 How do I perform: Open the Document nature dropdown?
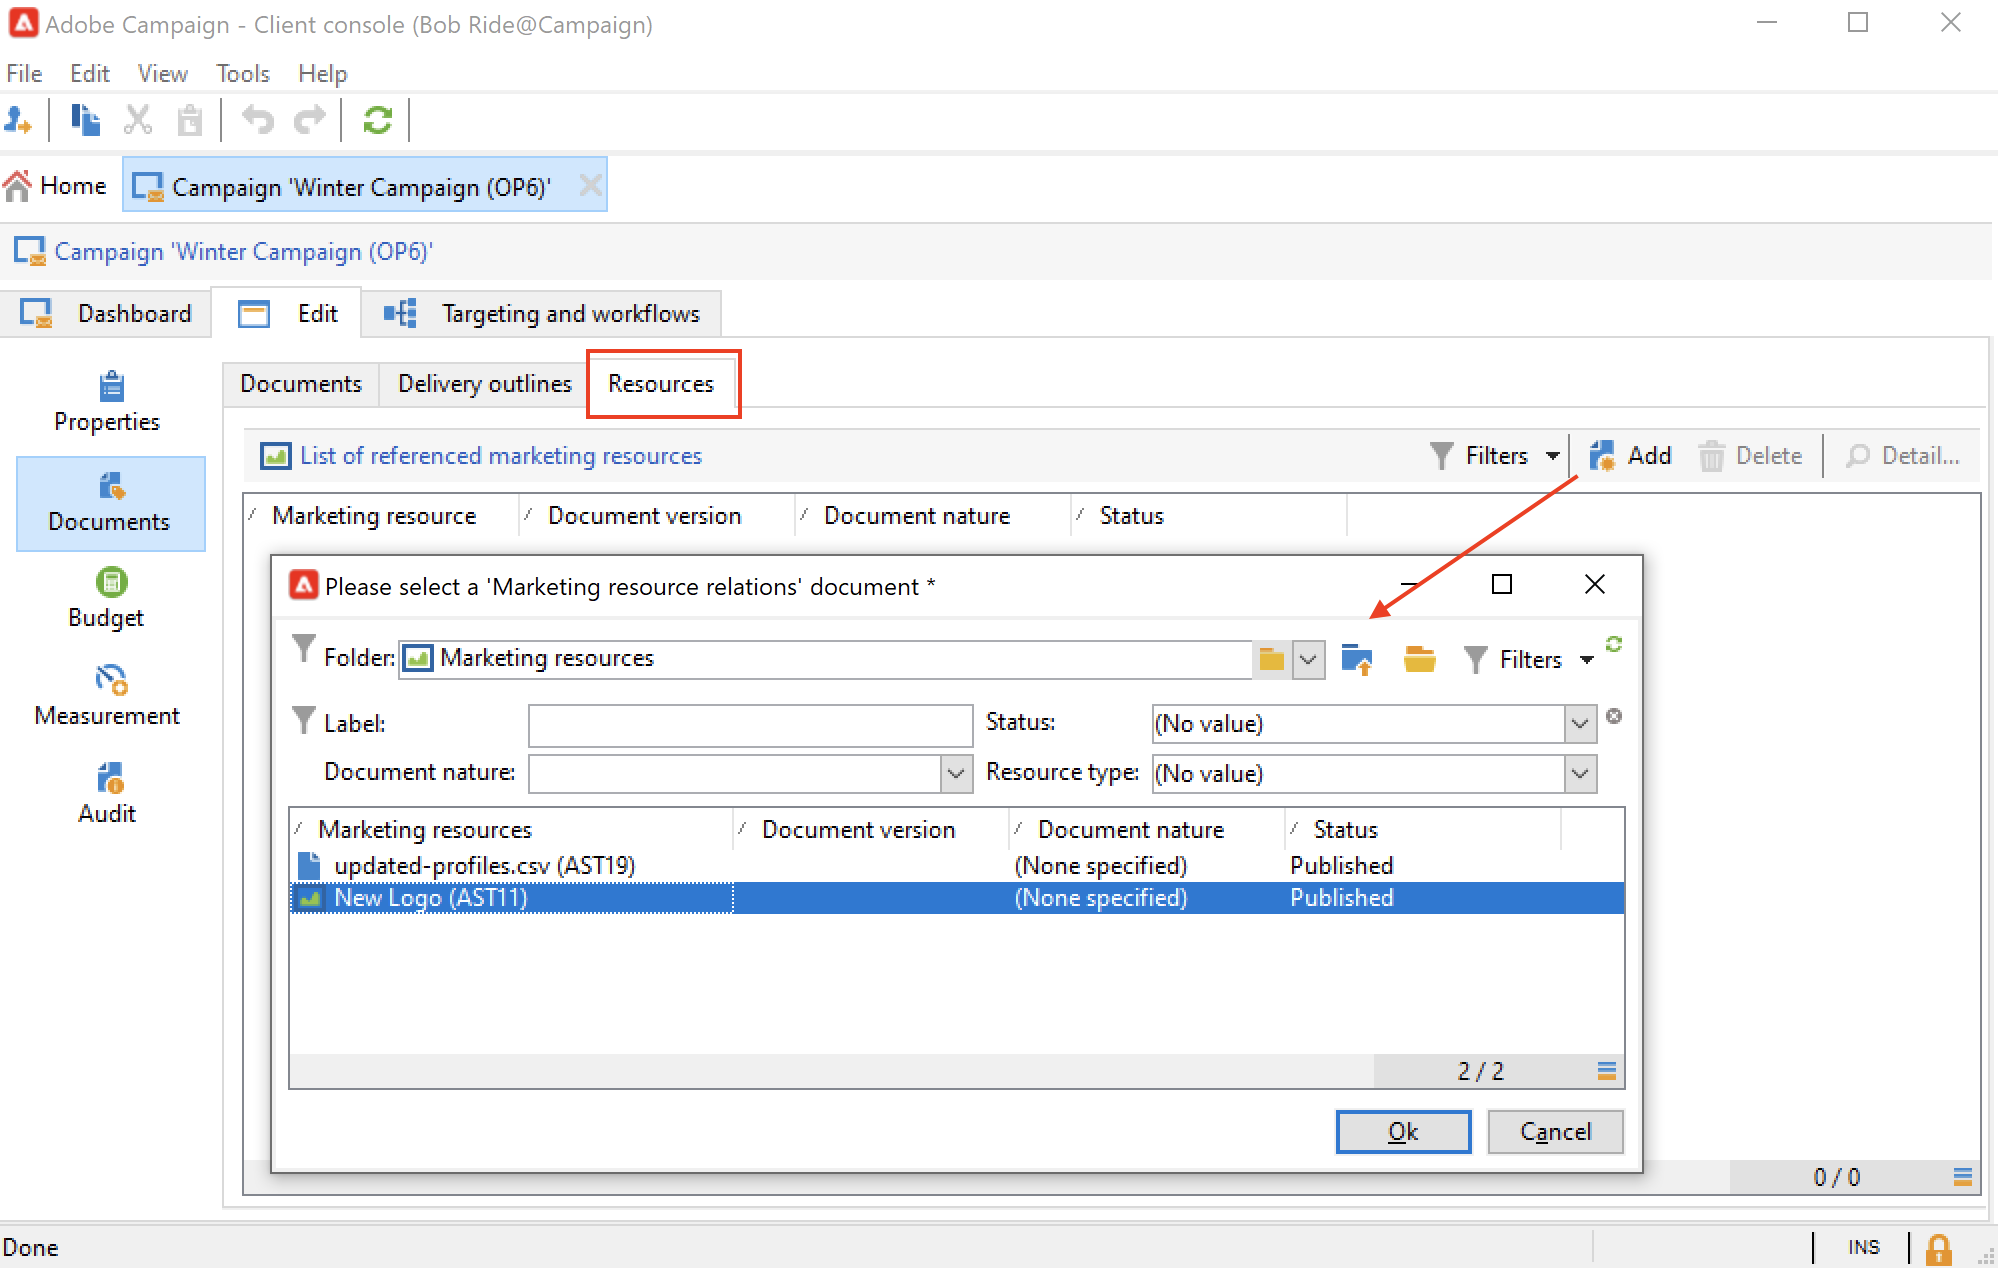tap(956, 774)
